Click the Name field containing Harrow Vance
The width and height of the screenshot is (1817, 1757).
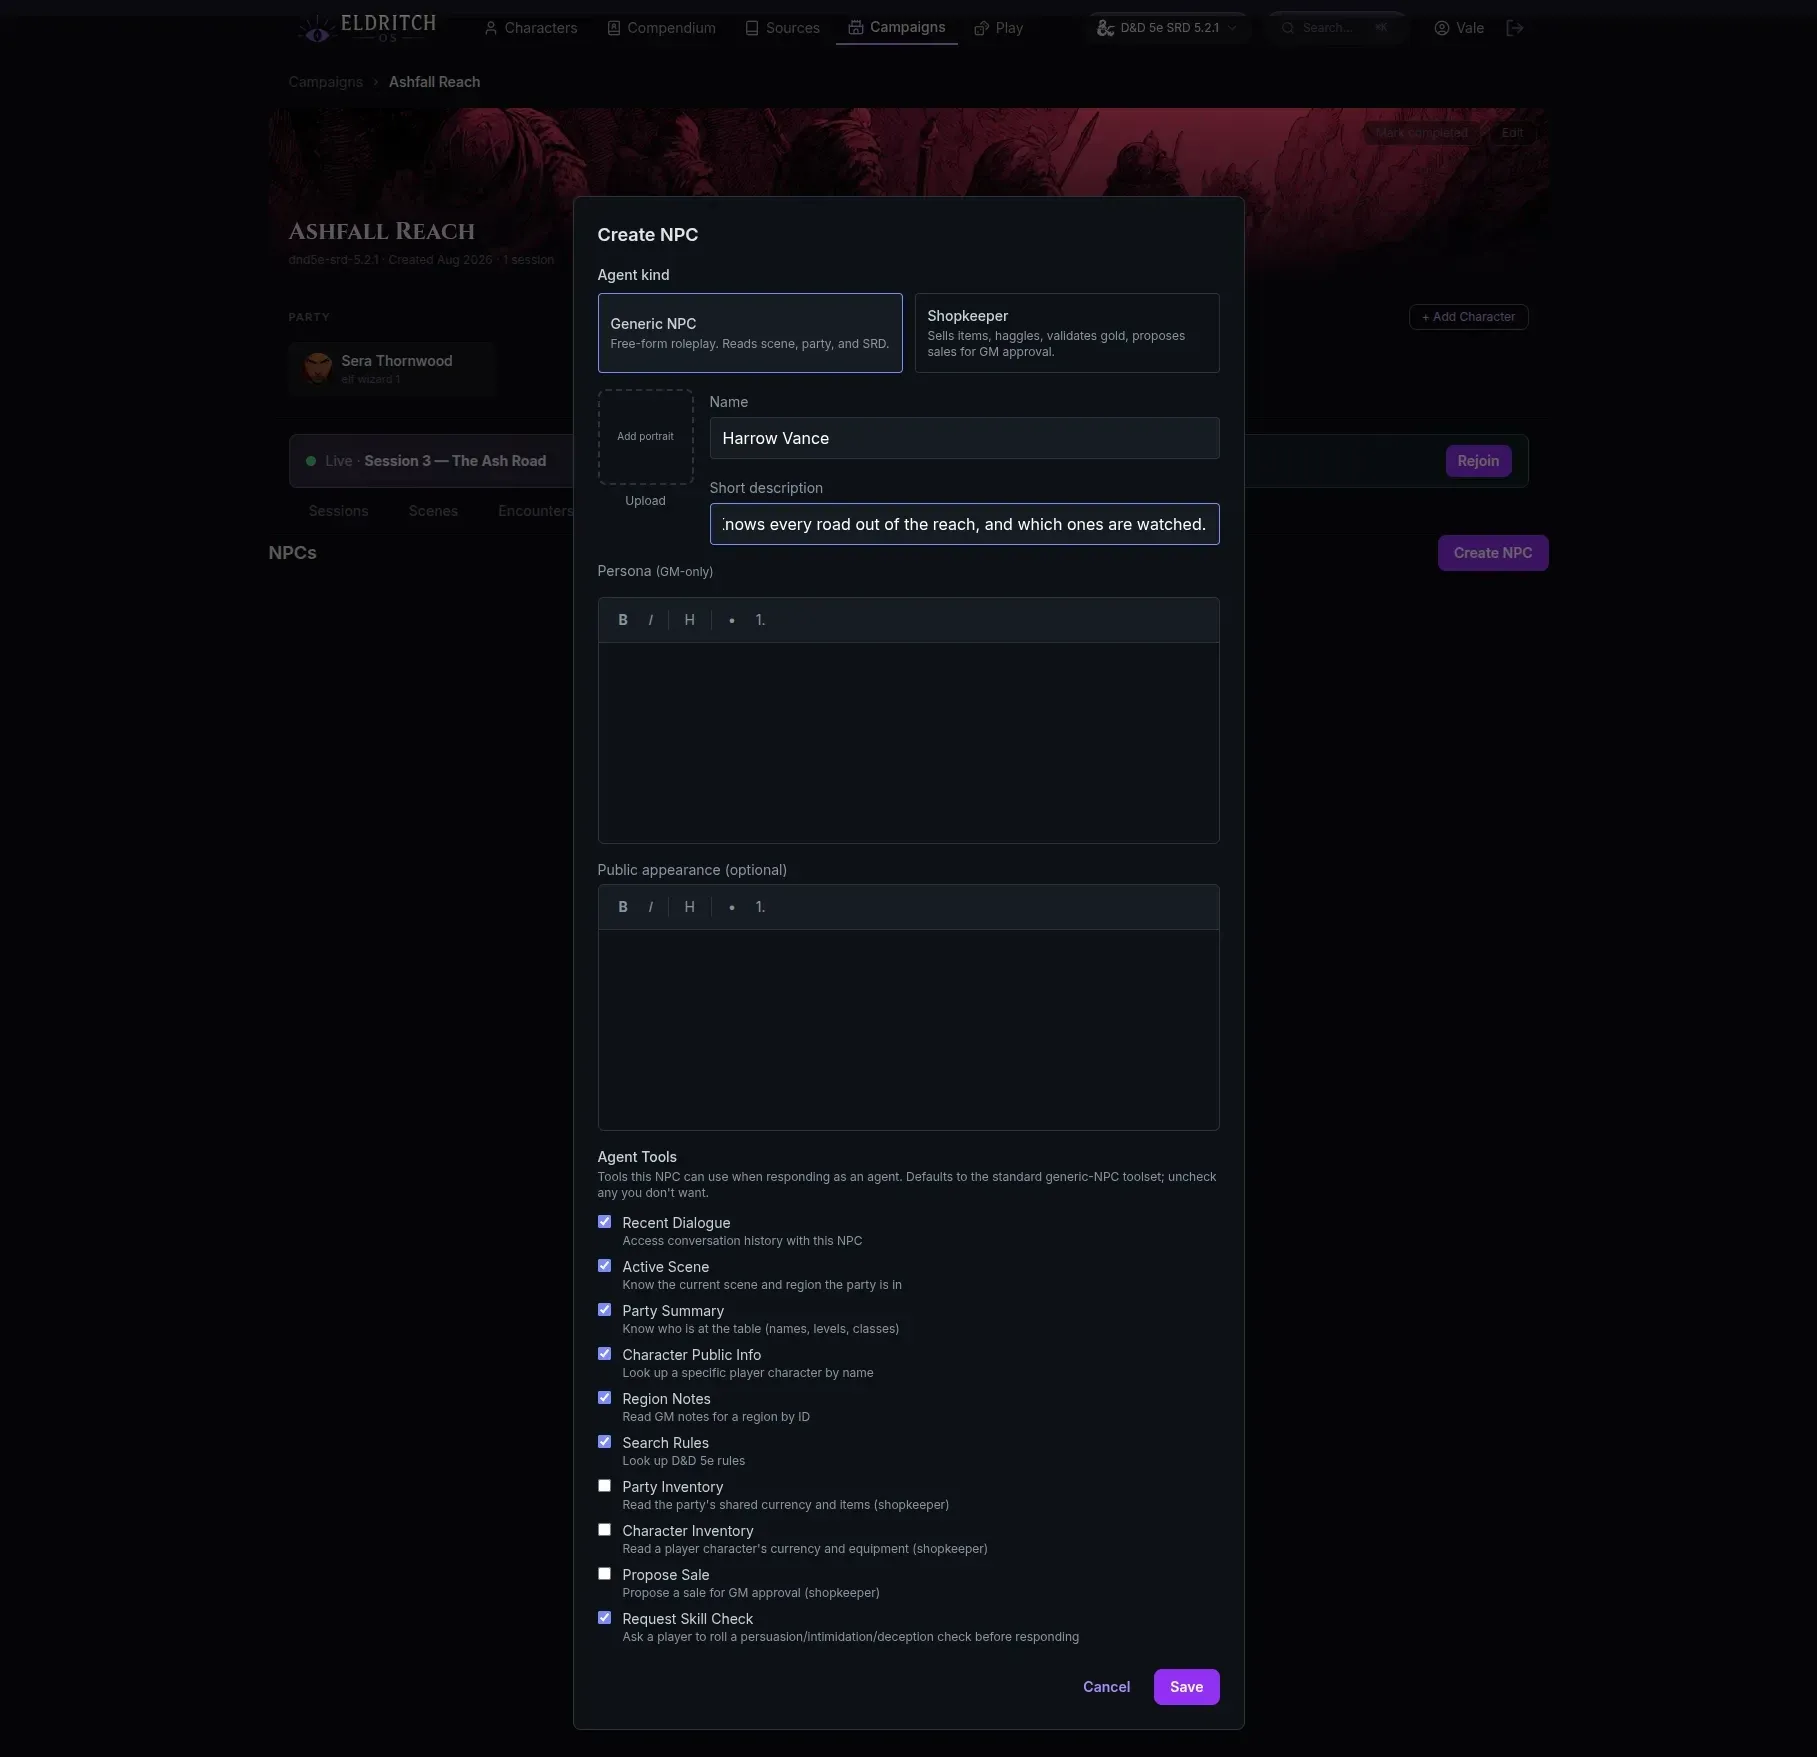tap(965, 438)
